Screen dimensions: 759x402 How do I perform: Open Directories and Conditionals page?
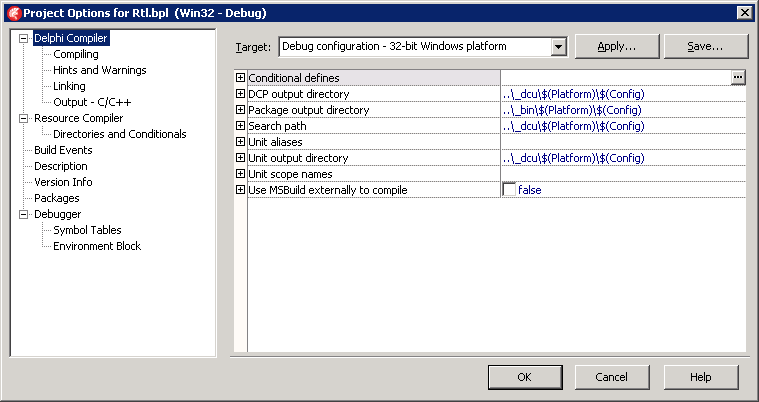click(120, 134)
